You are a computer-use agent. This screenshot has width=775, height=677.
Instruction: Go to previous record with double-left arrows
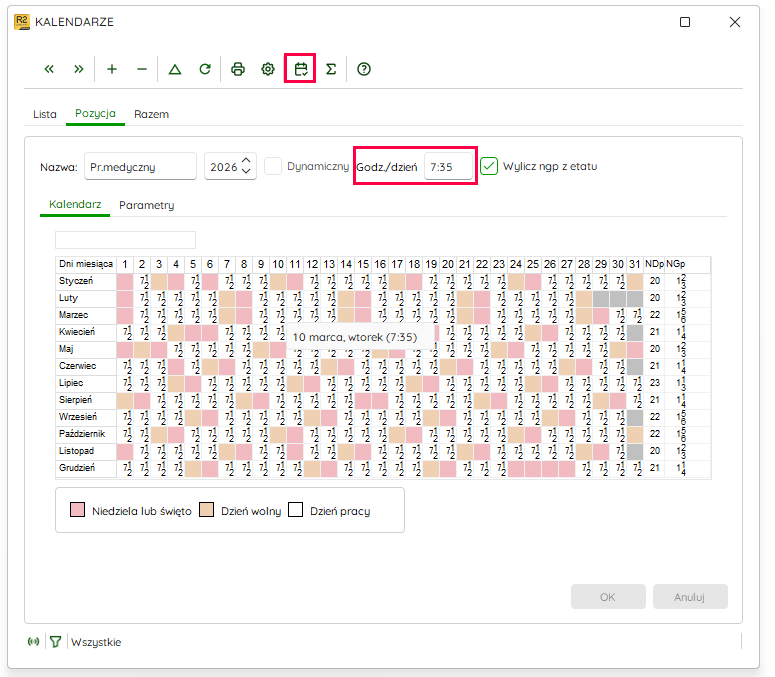click(x=49, y=69)
